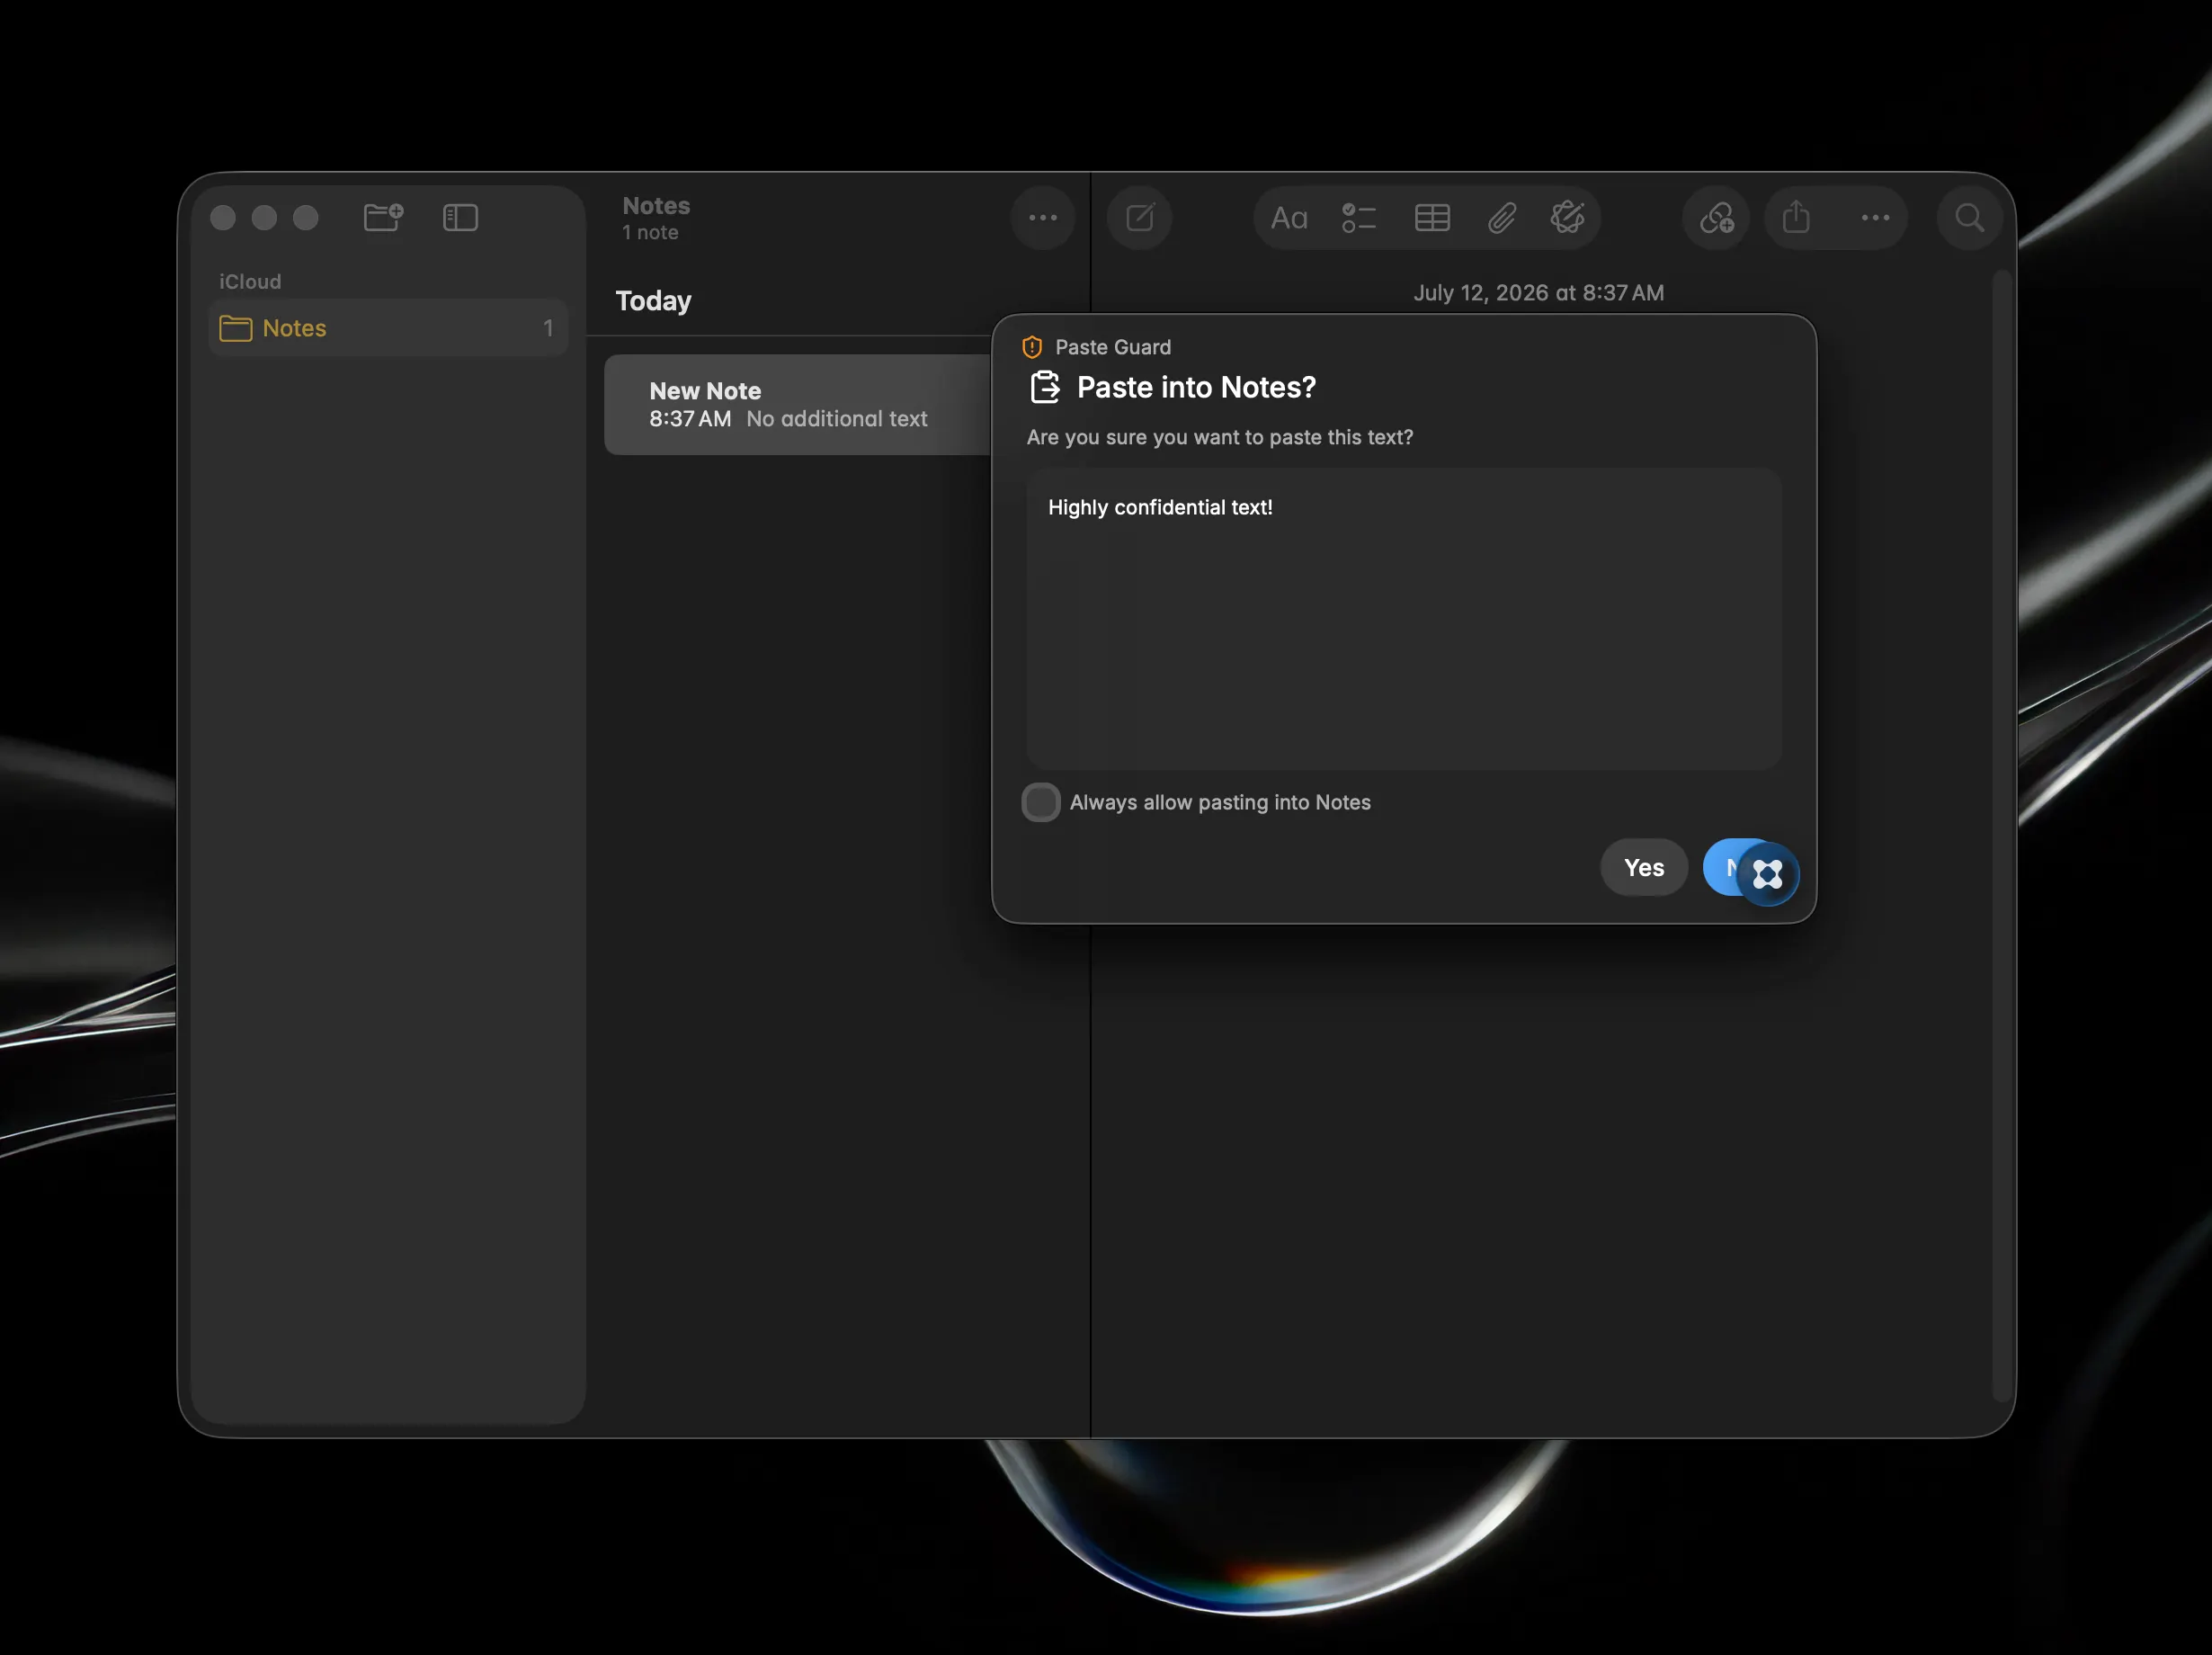Viewport: 2212px width, 1655px height.
Task: Click the Today heading
Action: pyautogui.click(x=653, y=301)
